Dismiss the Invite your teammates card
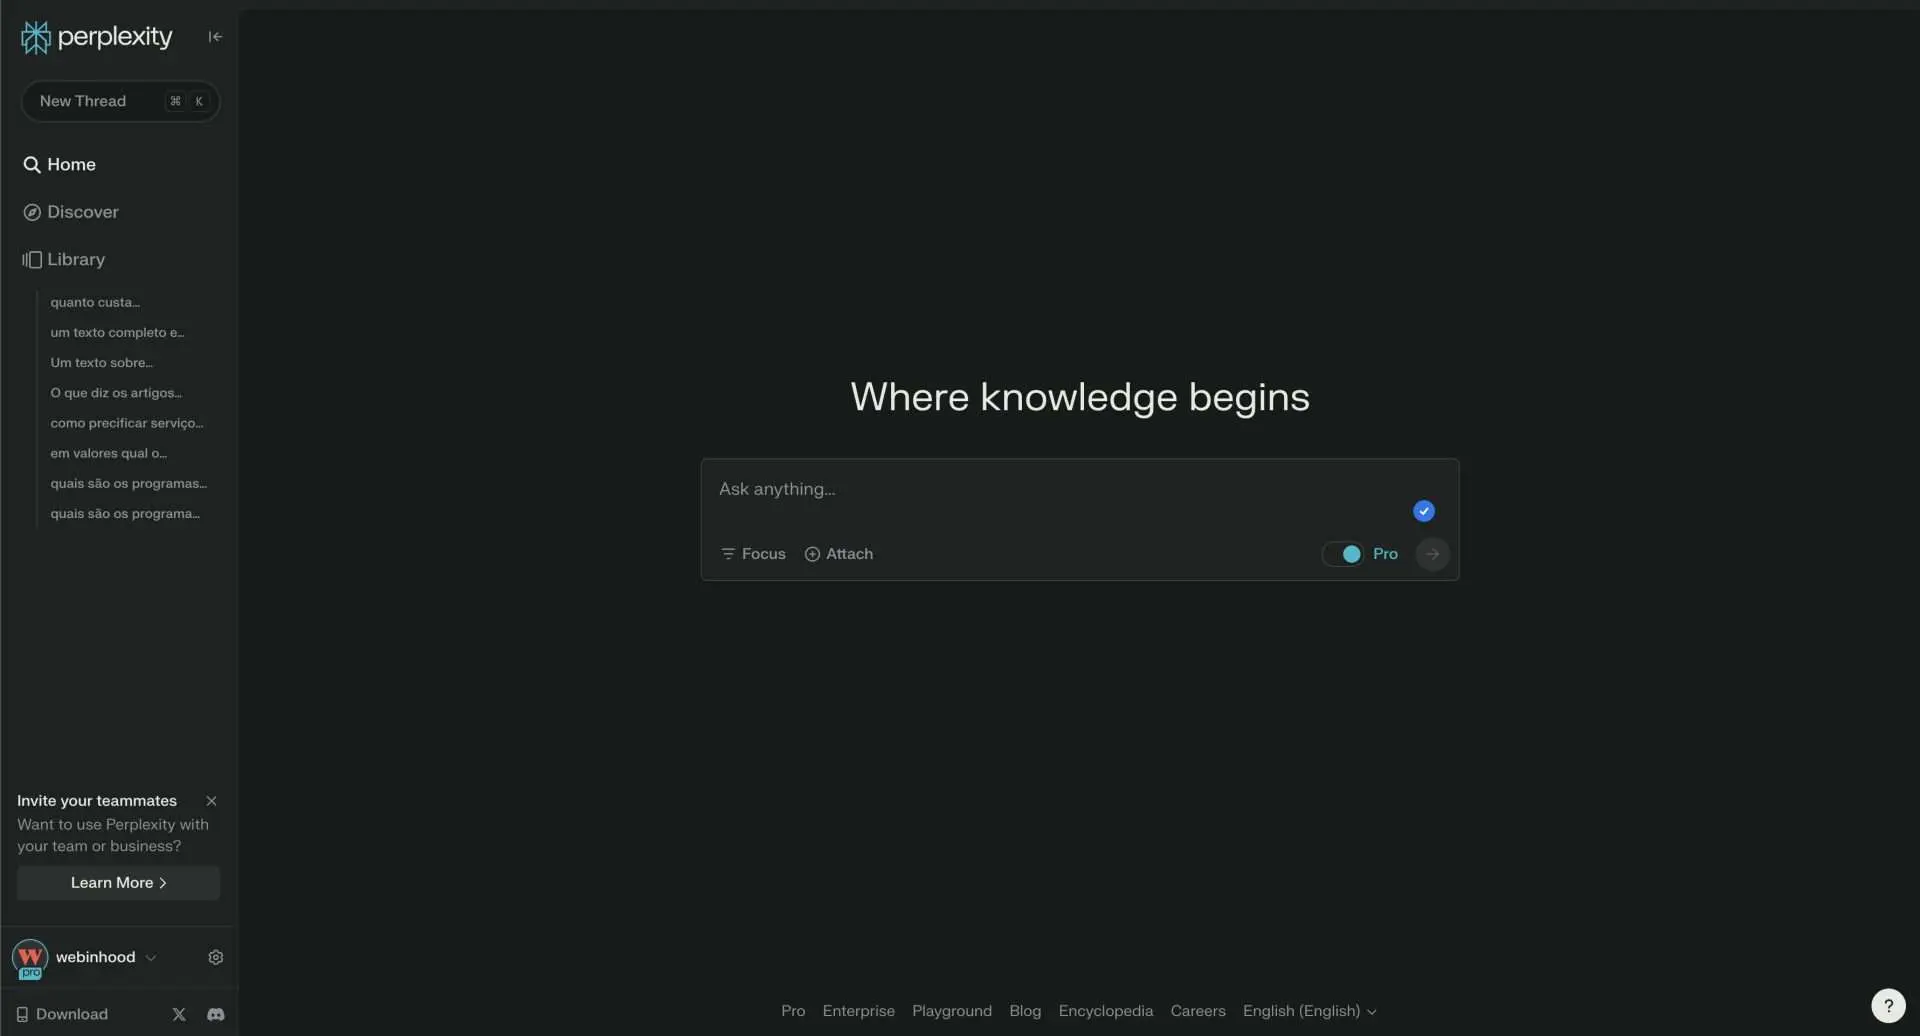 pyautogui.click(x=211, y=801)
